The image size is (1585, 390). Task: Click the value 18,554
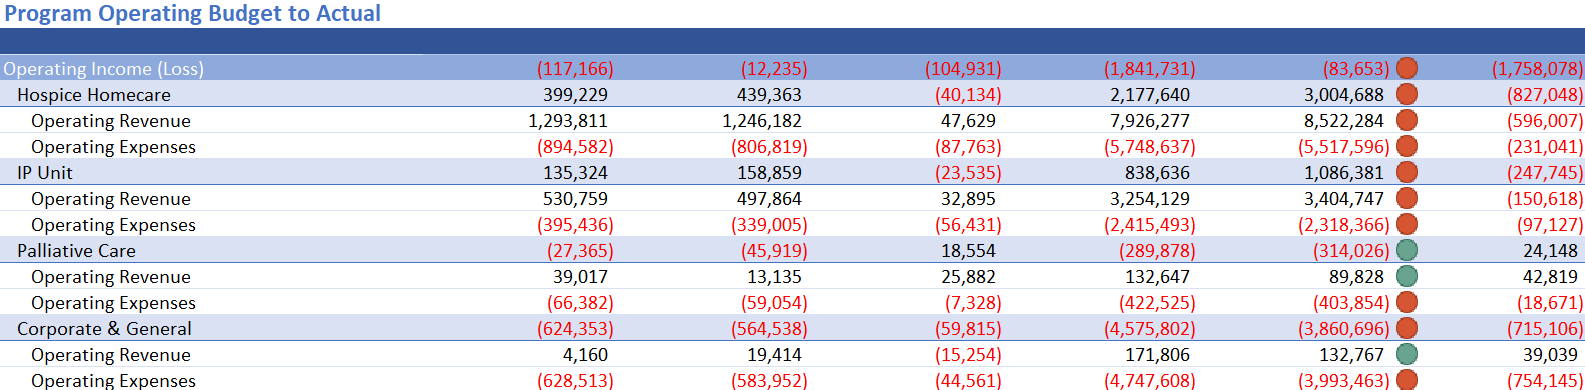click(968, 251)
